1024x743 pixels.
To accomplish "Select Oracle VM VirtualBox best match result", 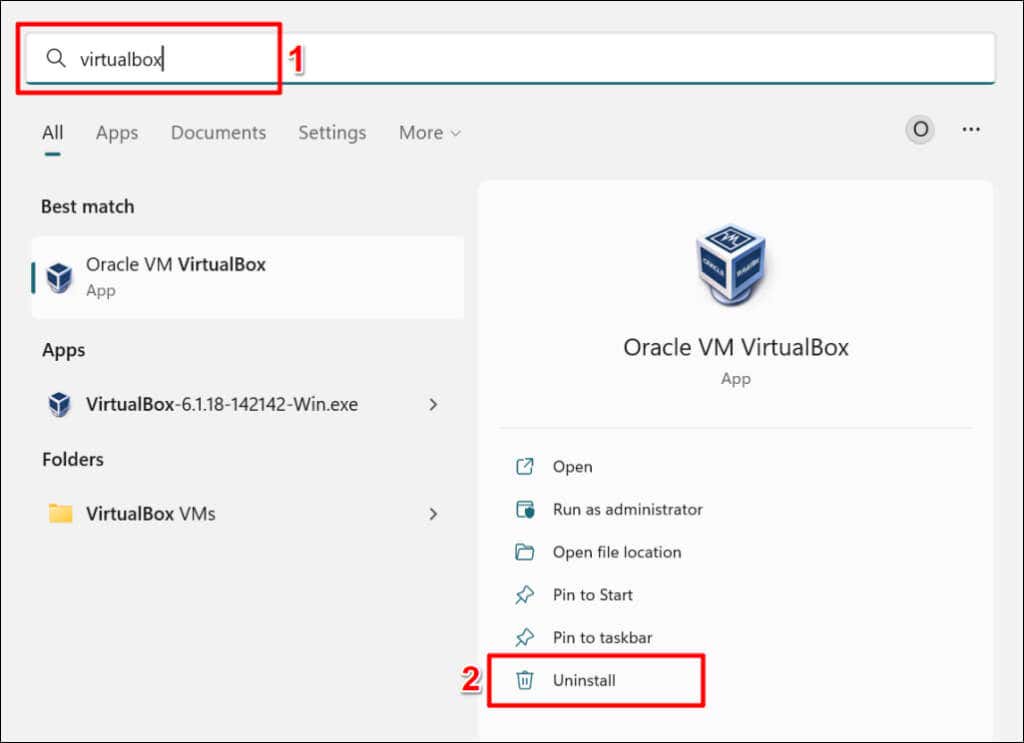I will tap(247, 277).
